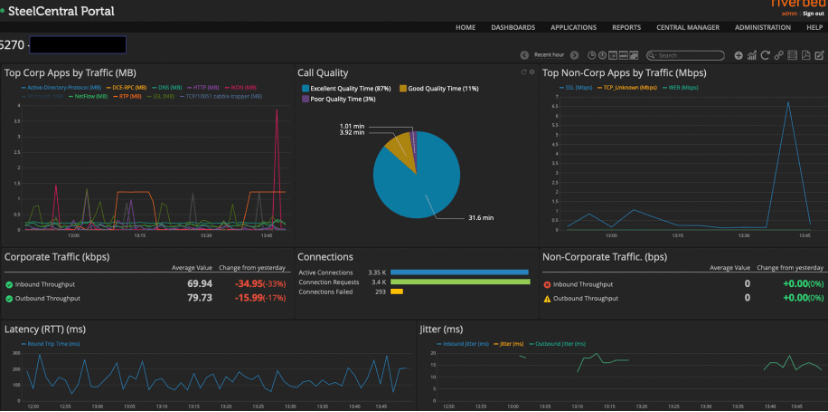Click the chain link share icon
Viewport: 828px width, 412px height.
tap(778, 55)
